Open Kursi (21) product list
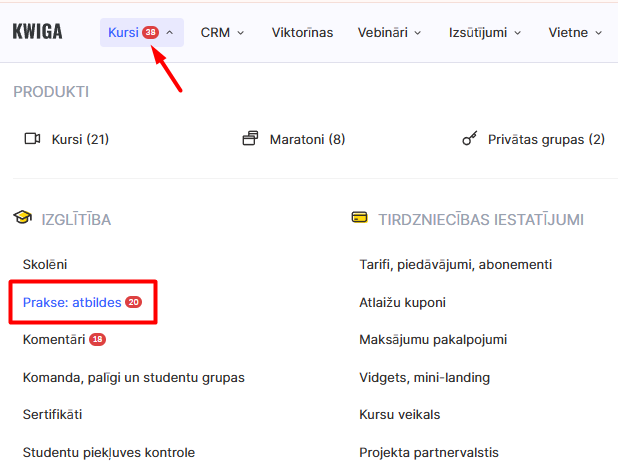 pos(80,139)
